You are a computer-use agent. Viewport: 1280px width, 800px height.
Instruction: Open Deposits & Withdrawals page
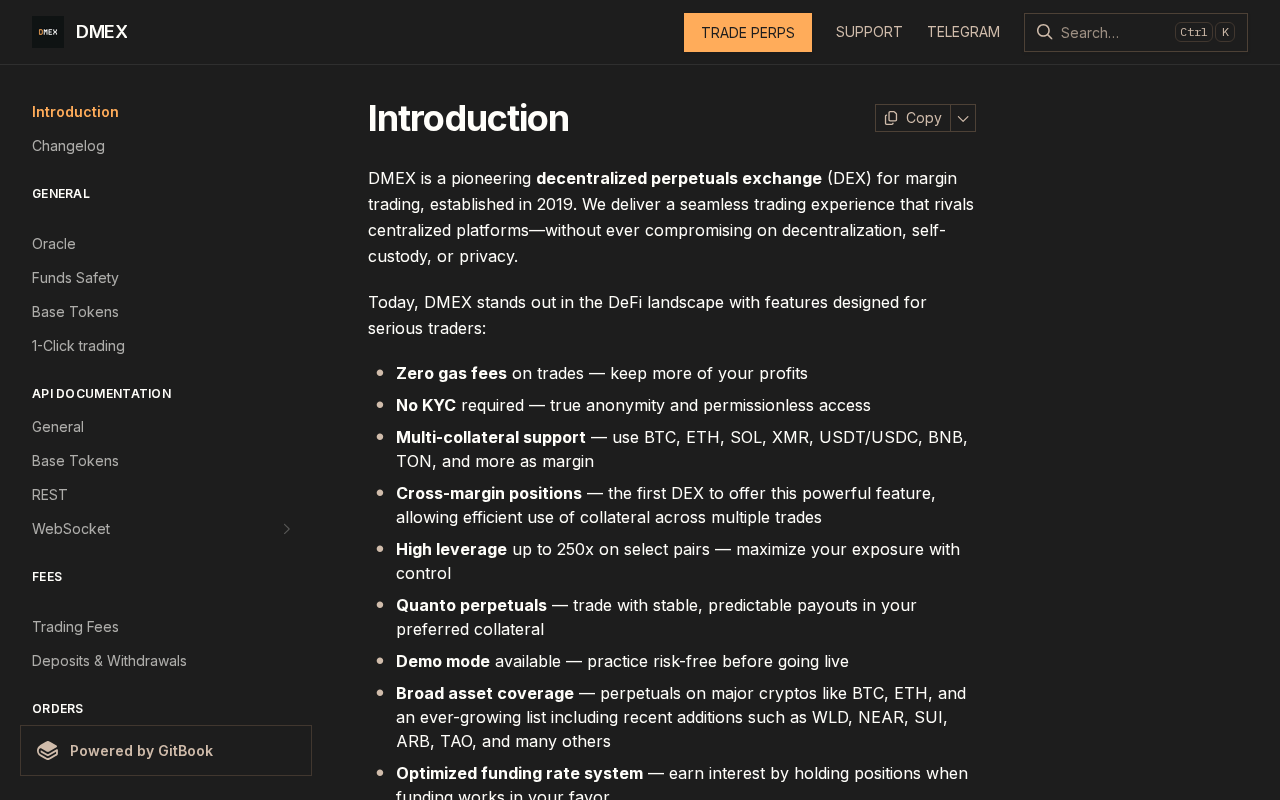coord(109,661)
